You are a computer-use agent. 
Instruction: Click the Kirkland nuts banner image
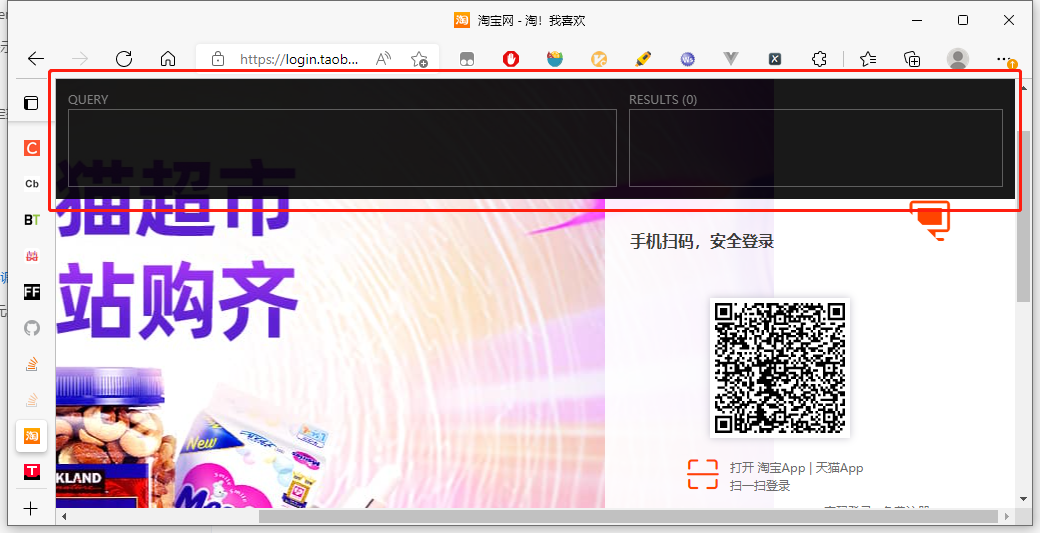pyautogui.click(x=113, y=440)
